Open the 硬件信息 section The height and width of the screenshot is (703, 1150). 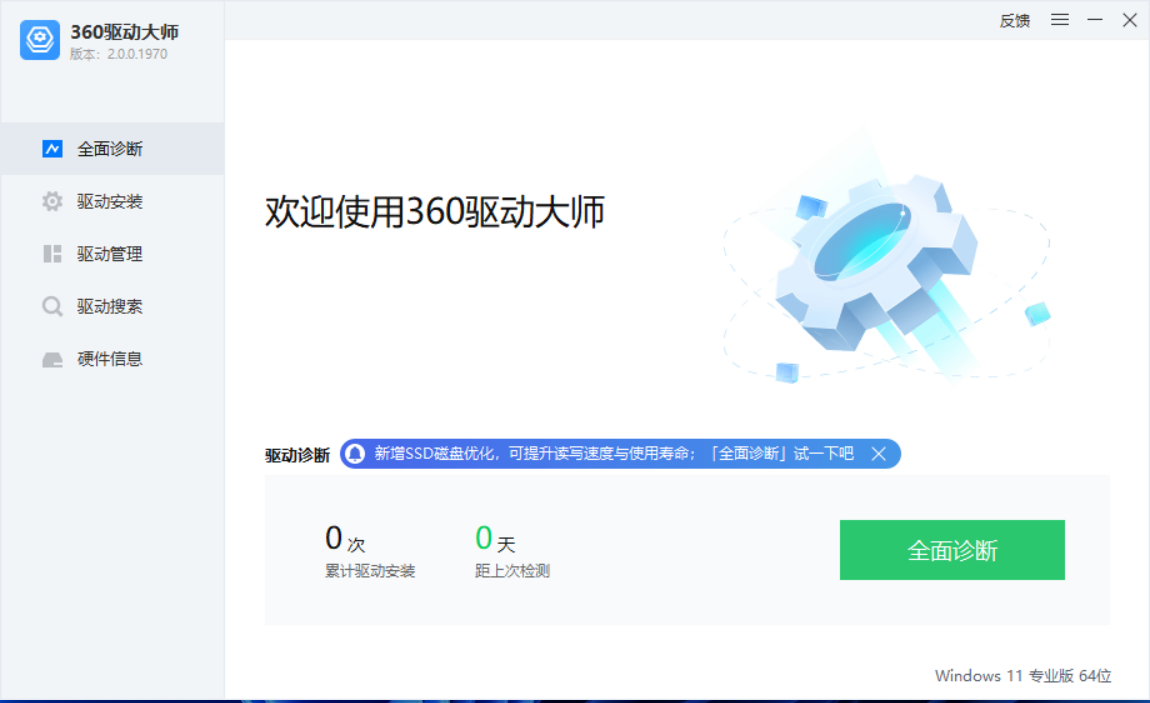[112, 358]
